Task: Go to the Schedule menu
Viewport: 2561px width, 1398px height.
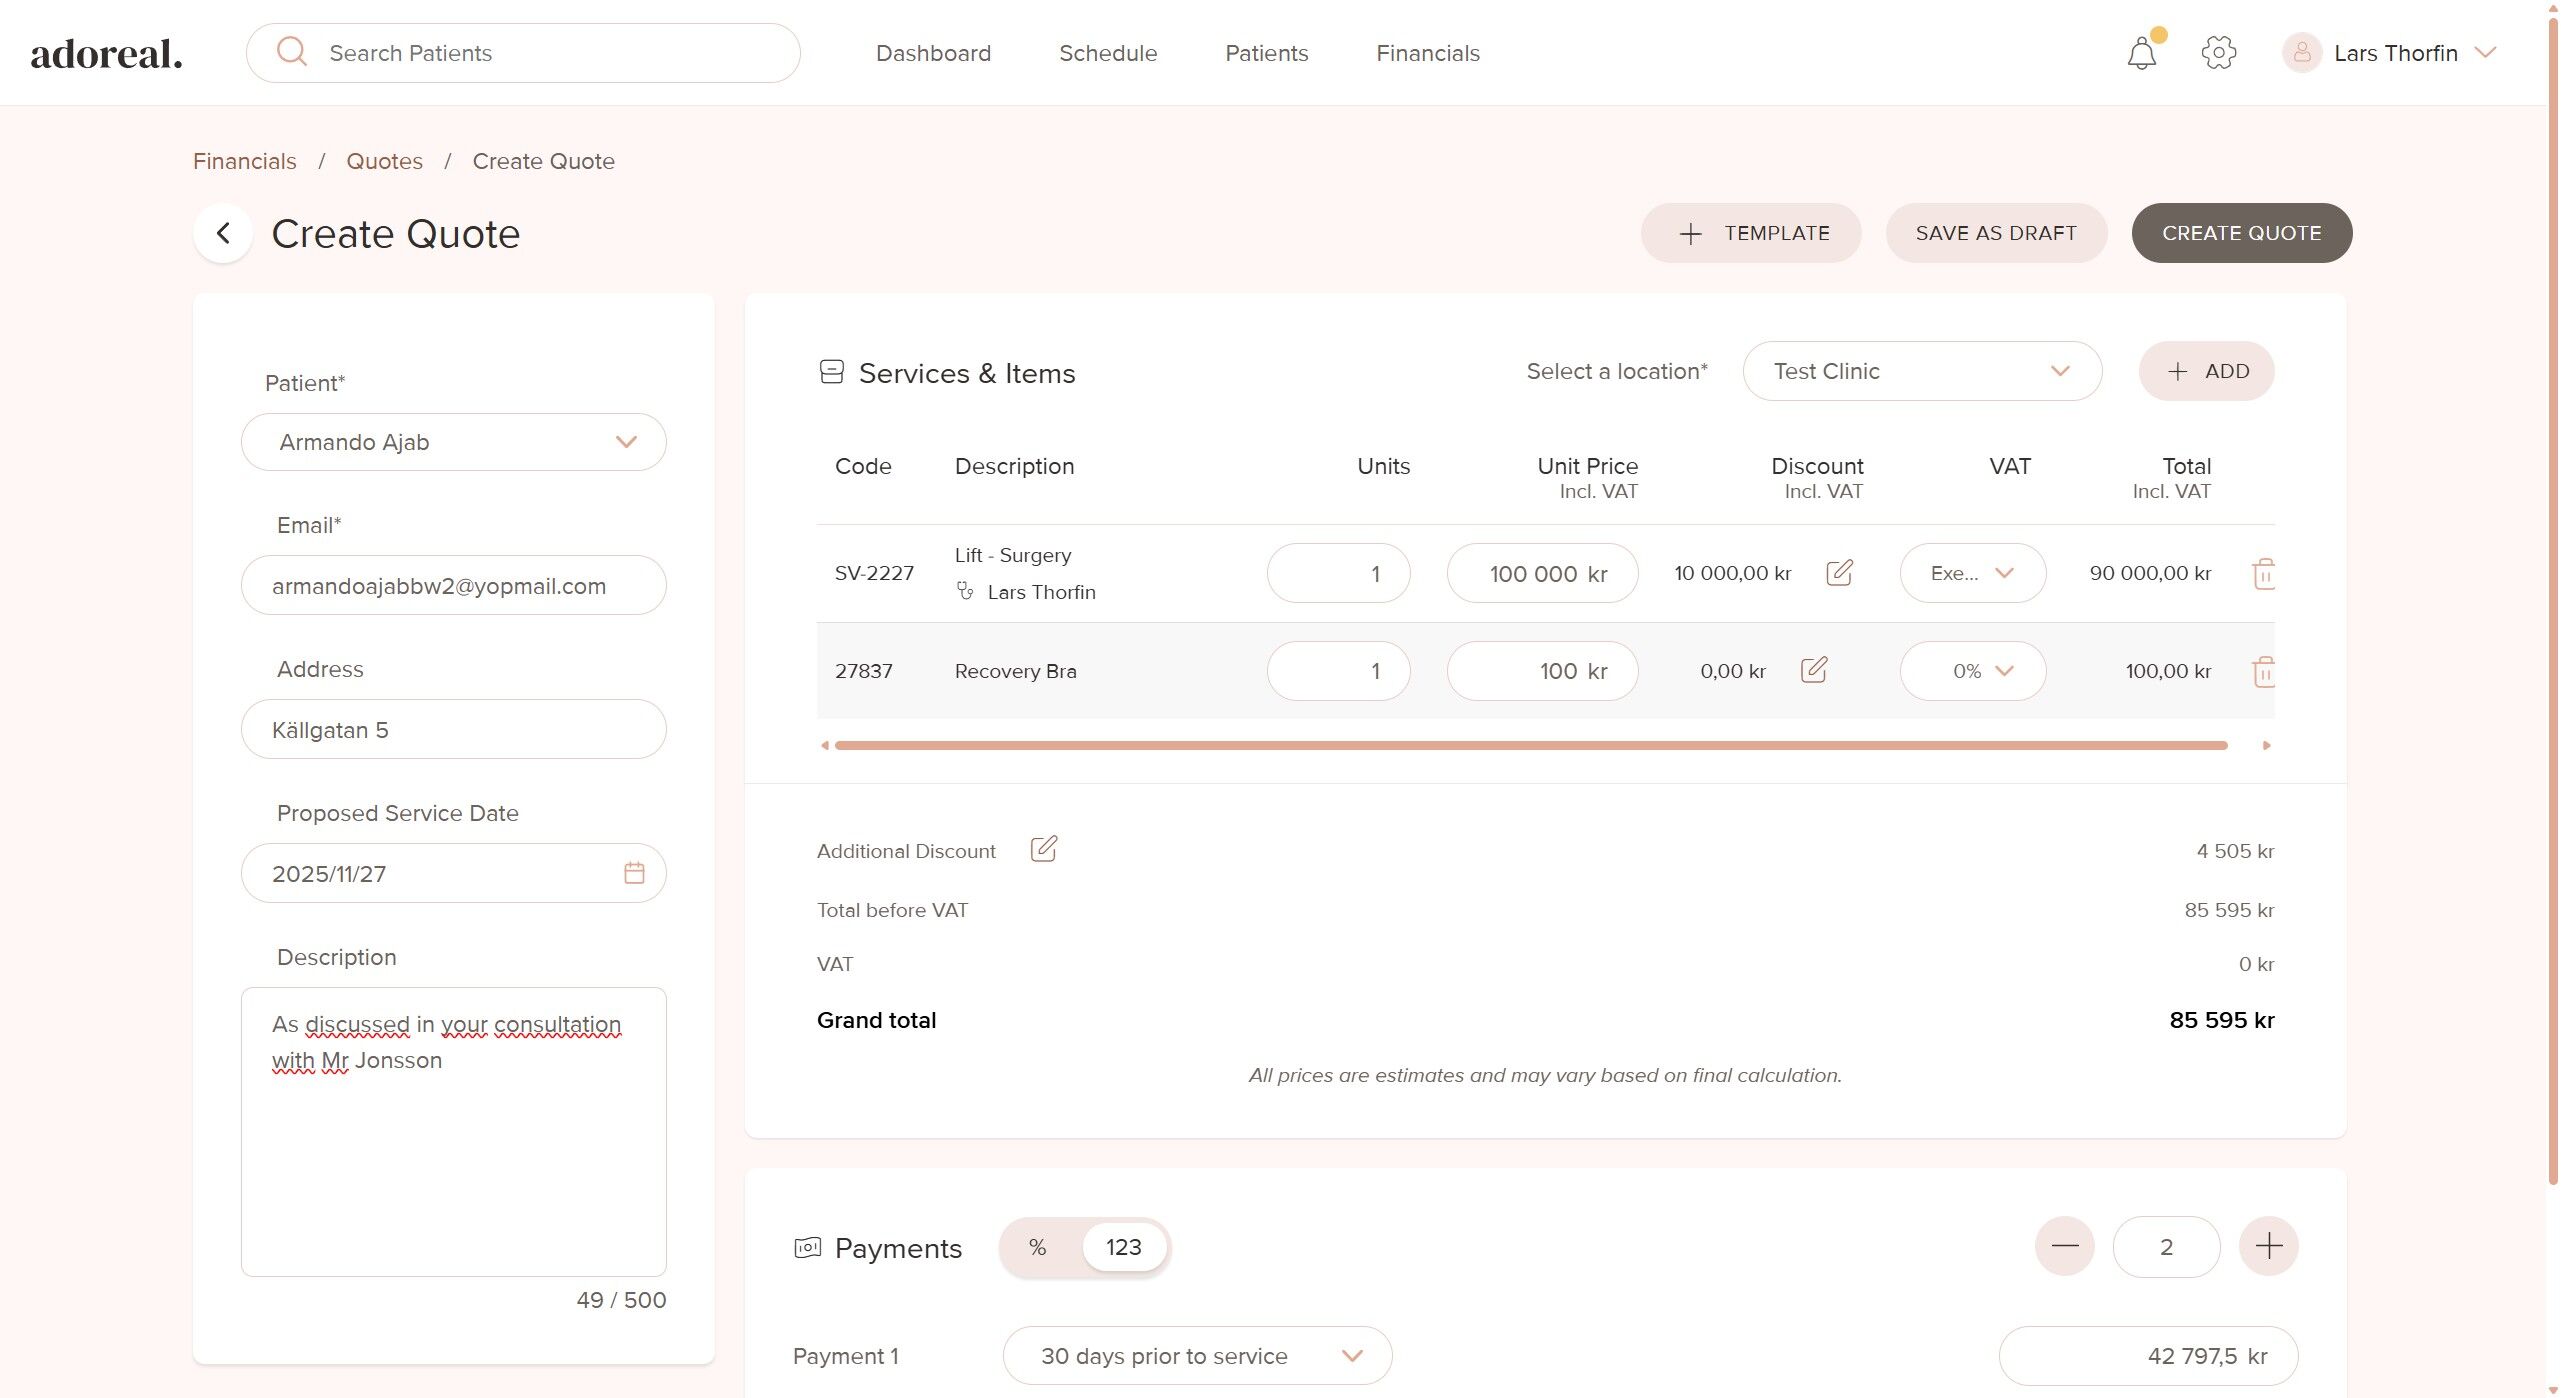Action: [1107, 53]
